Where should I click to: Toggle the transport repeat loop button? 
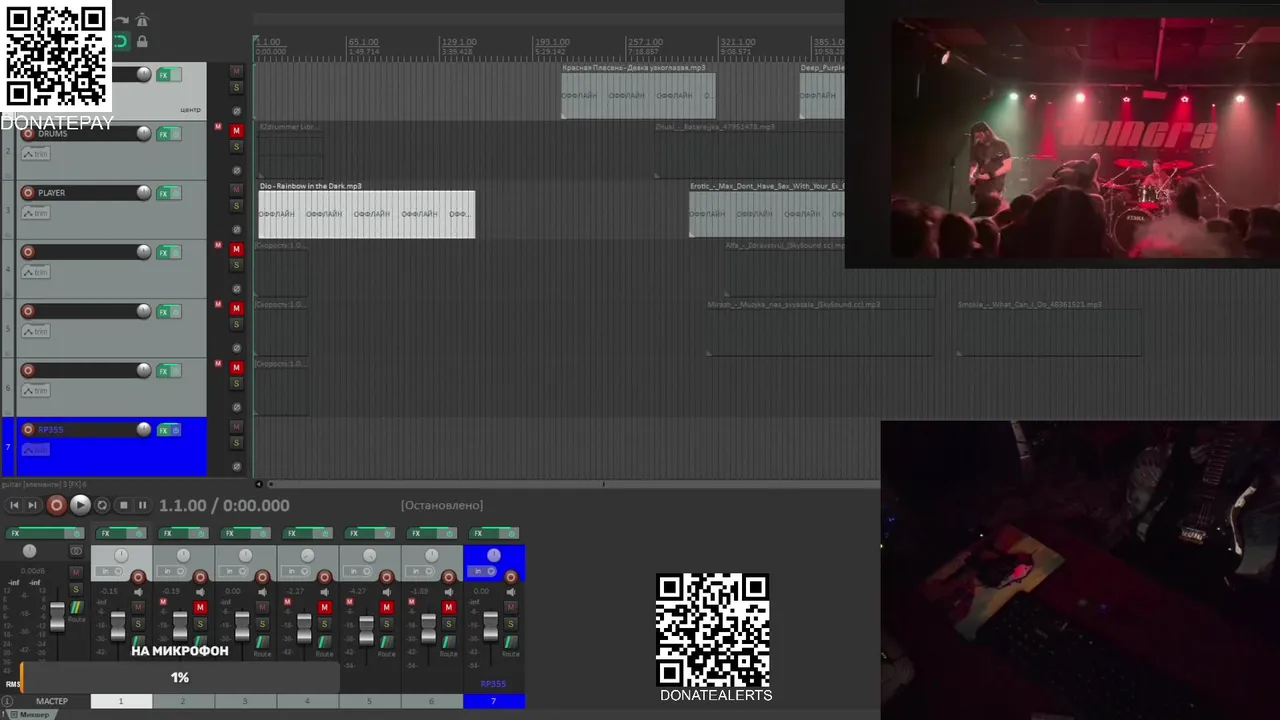pos(102,506)
